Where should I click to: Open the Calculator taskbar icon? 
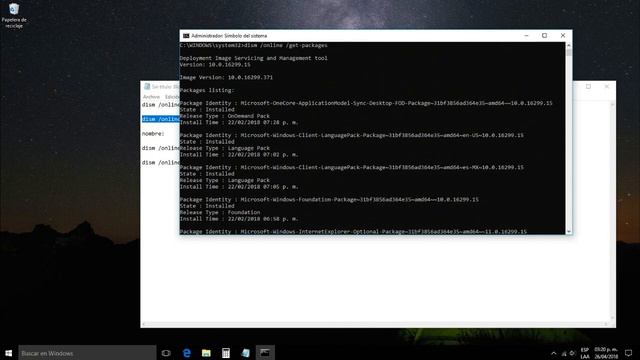(x=226, y=353)
